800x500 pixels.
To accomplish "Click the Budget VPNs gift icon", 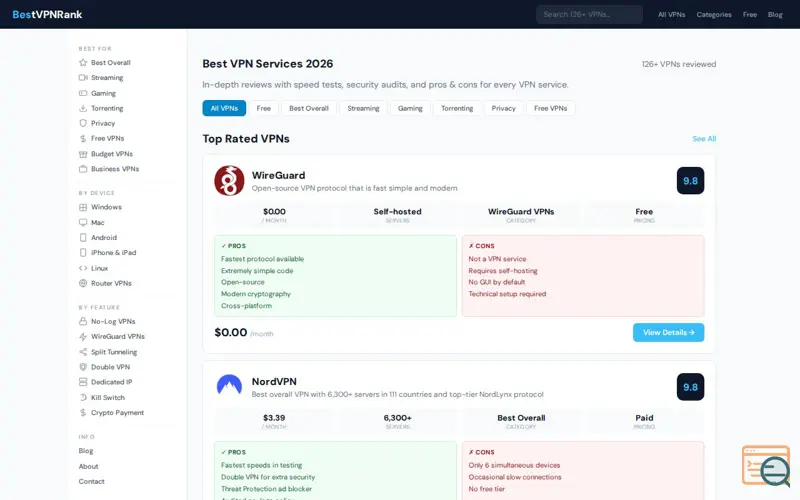I will pyautogui.click(x=83, y=154).
